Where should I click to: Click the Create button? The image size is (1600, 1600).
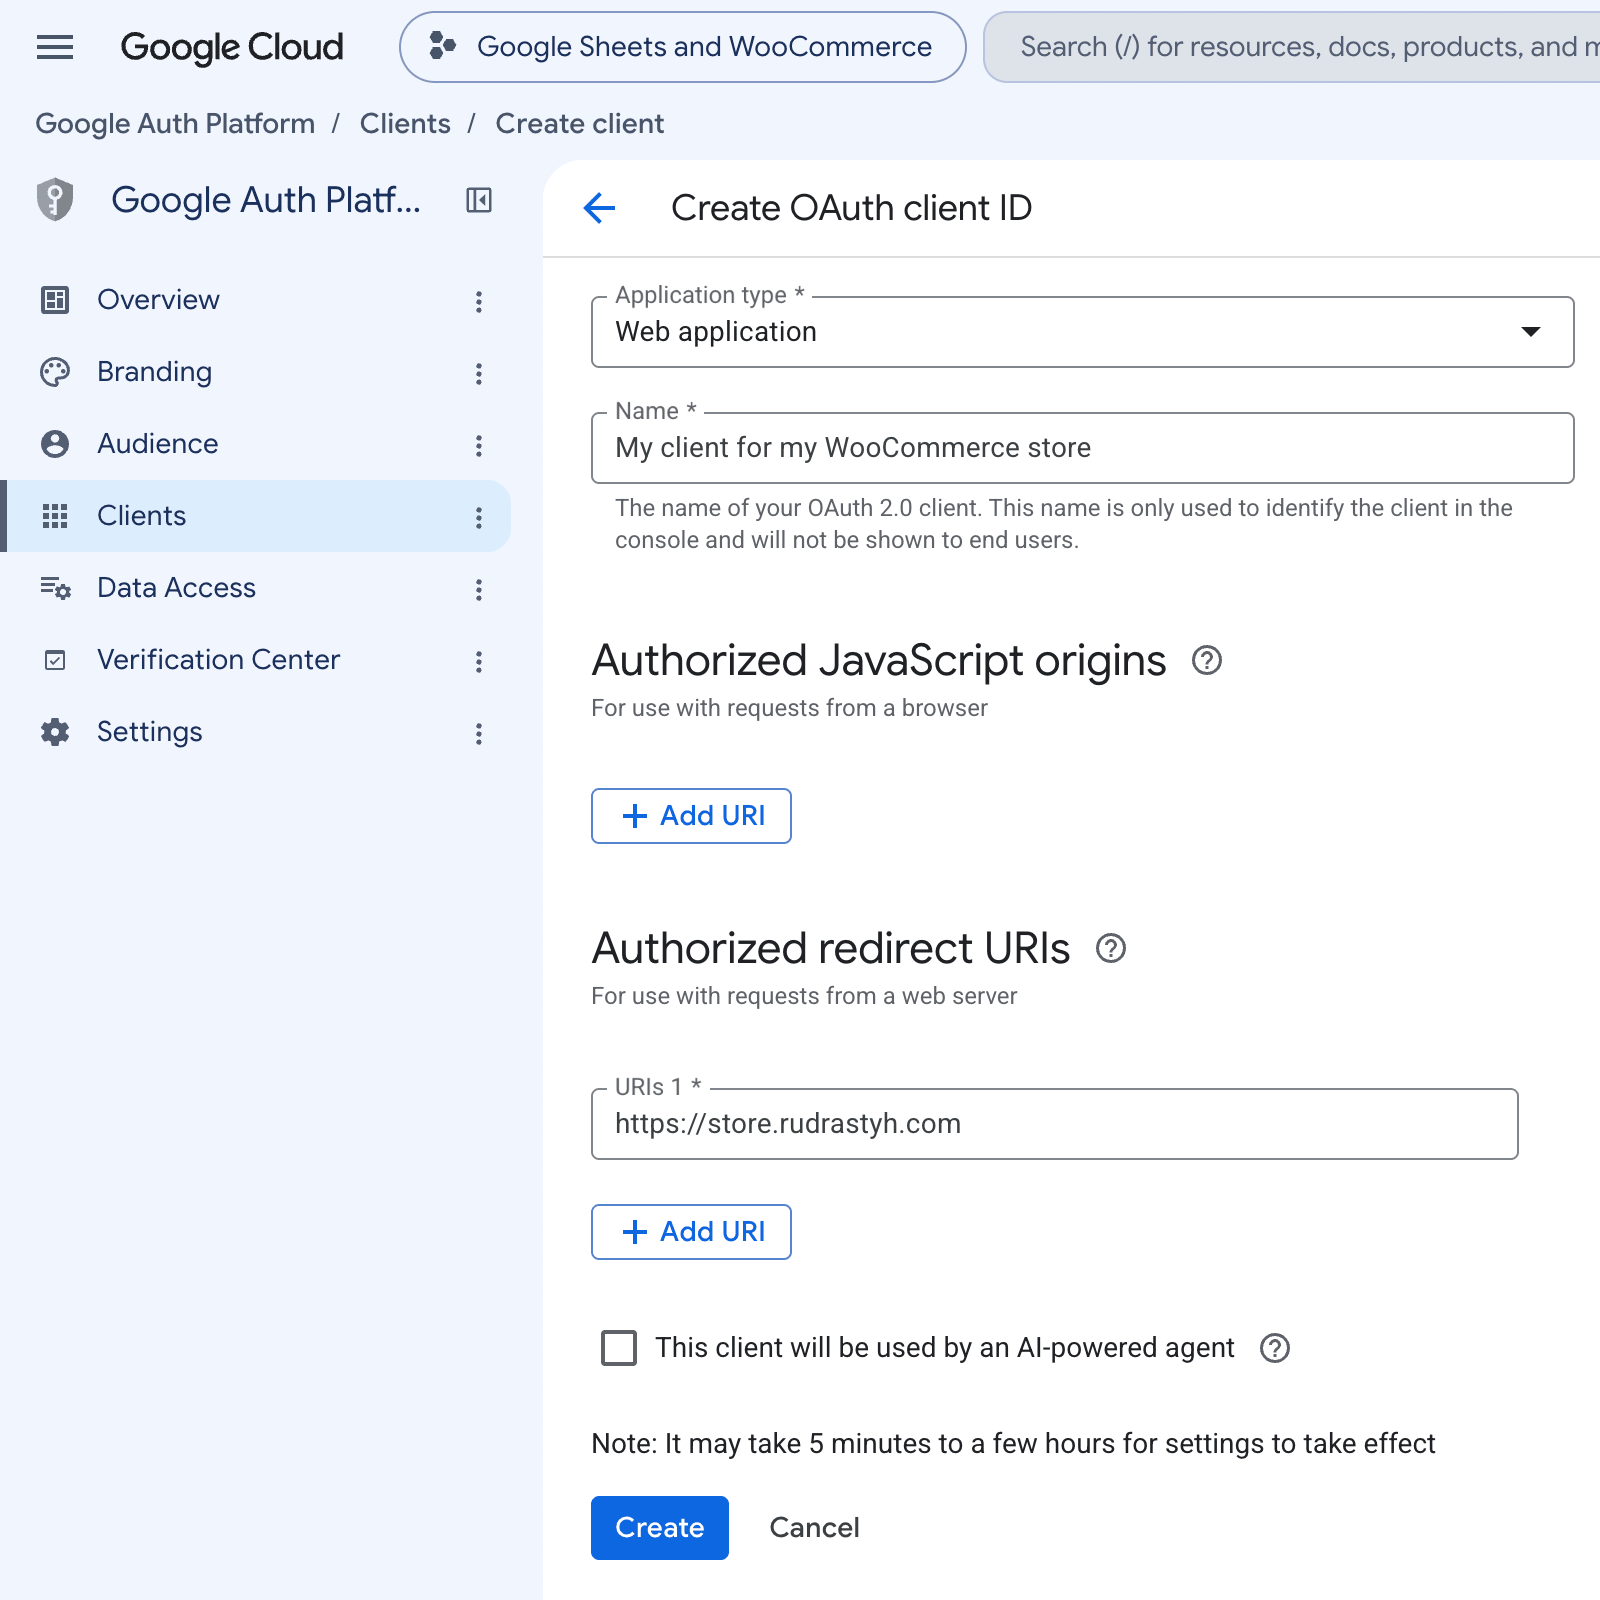pyautogui.click(x=660, y=1528)
